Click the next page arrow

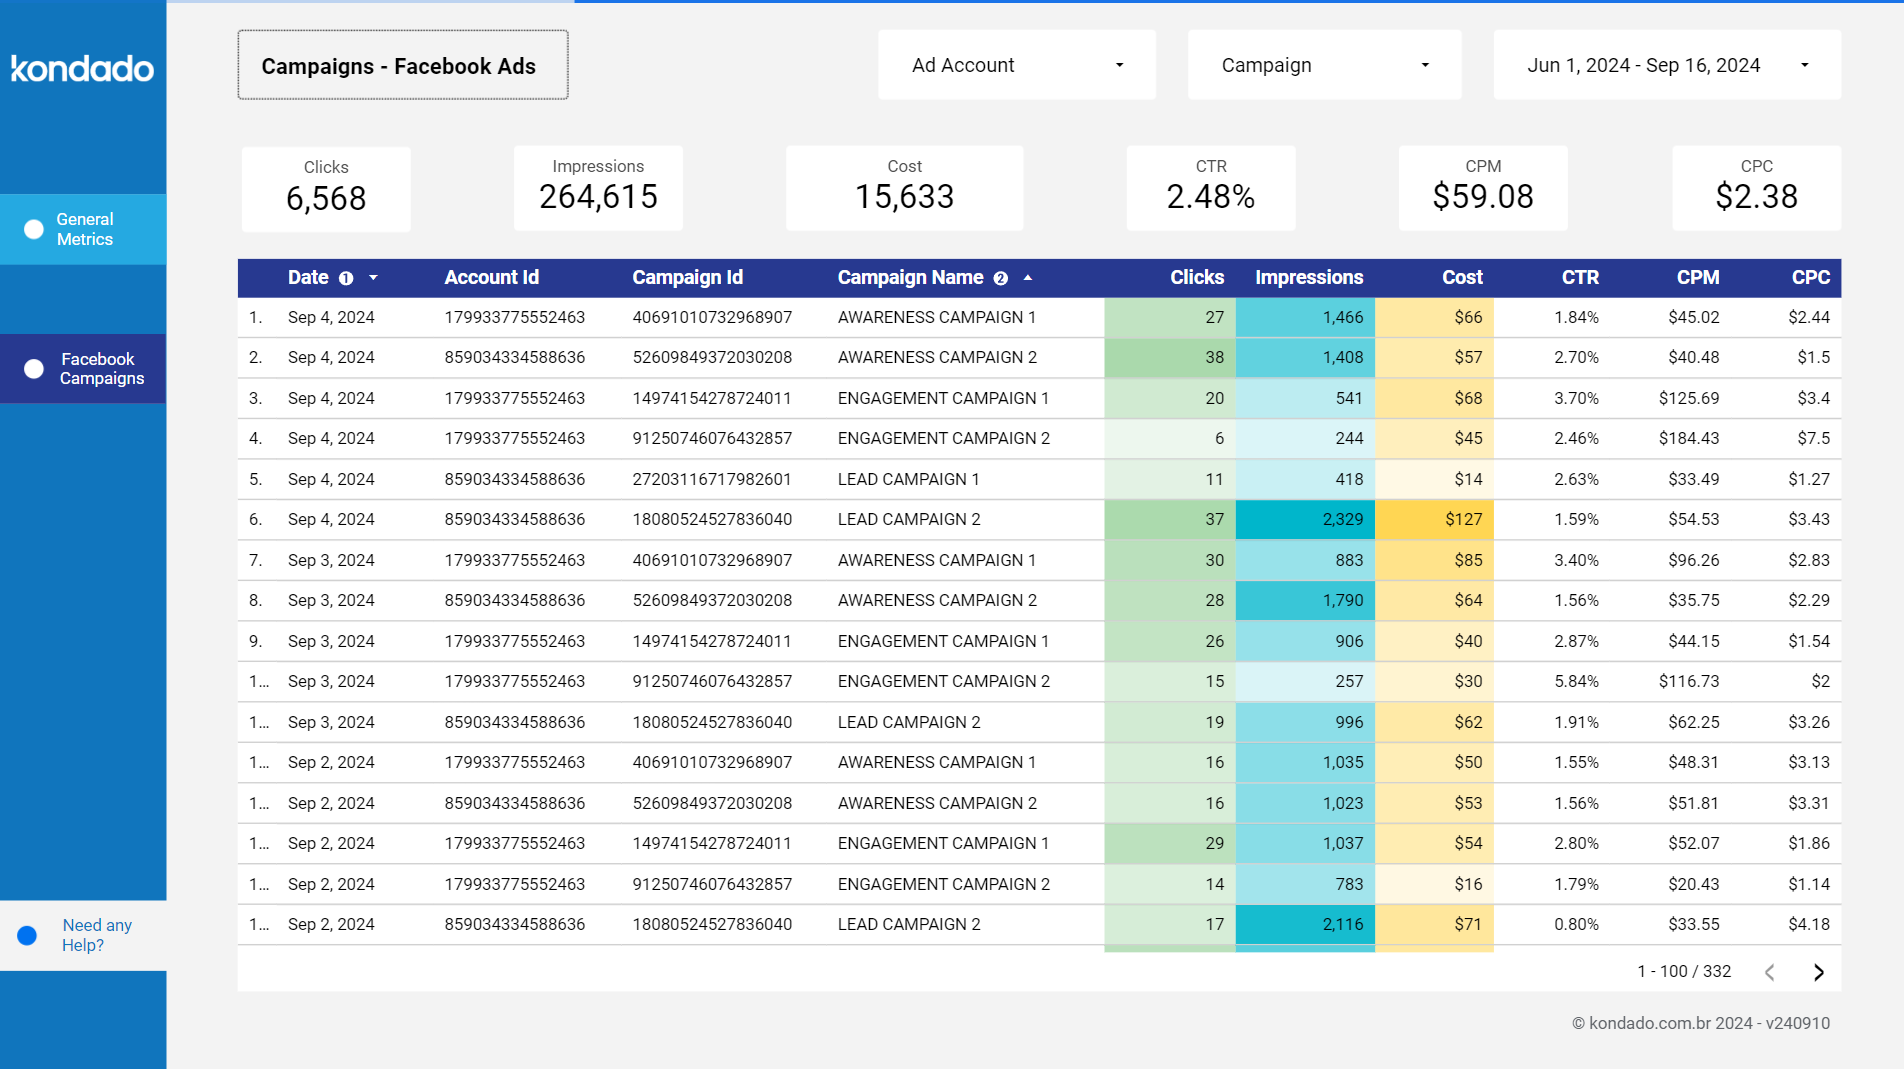click(1818, 971)
